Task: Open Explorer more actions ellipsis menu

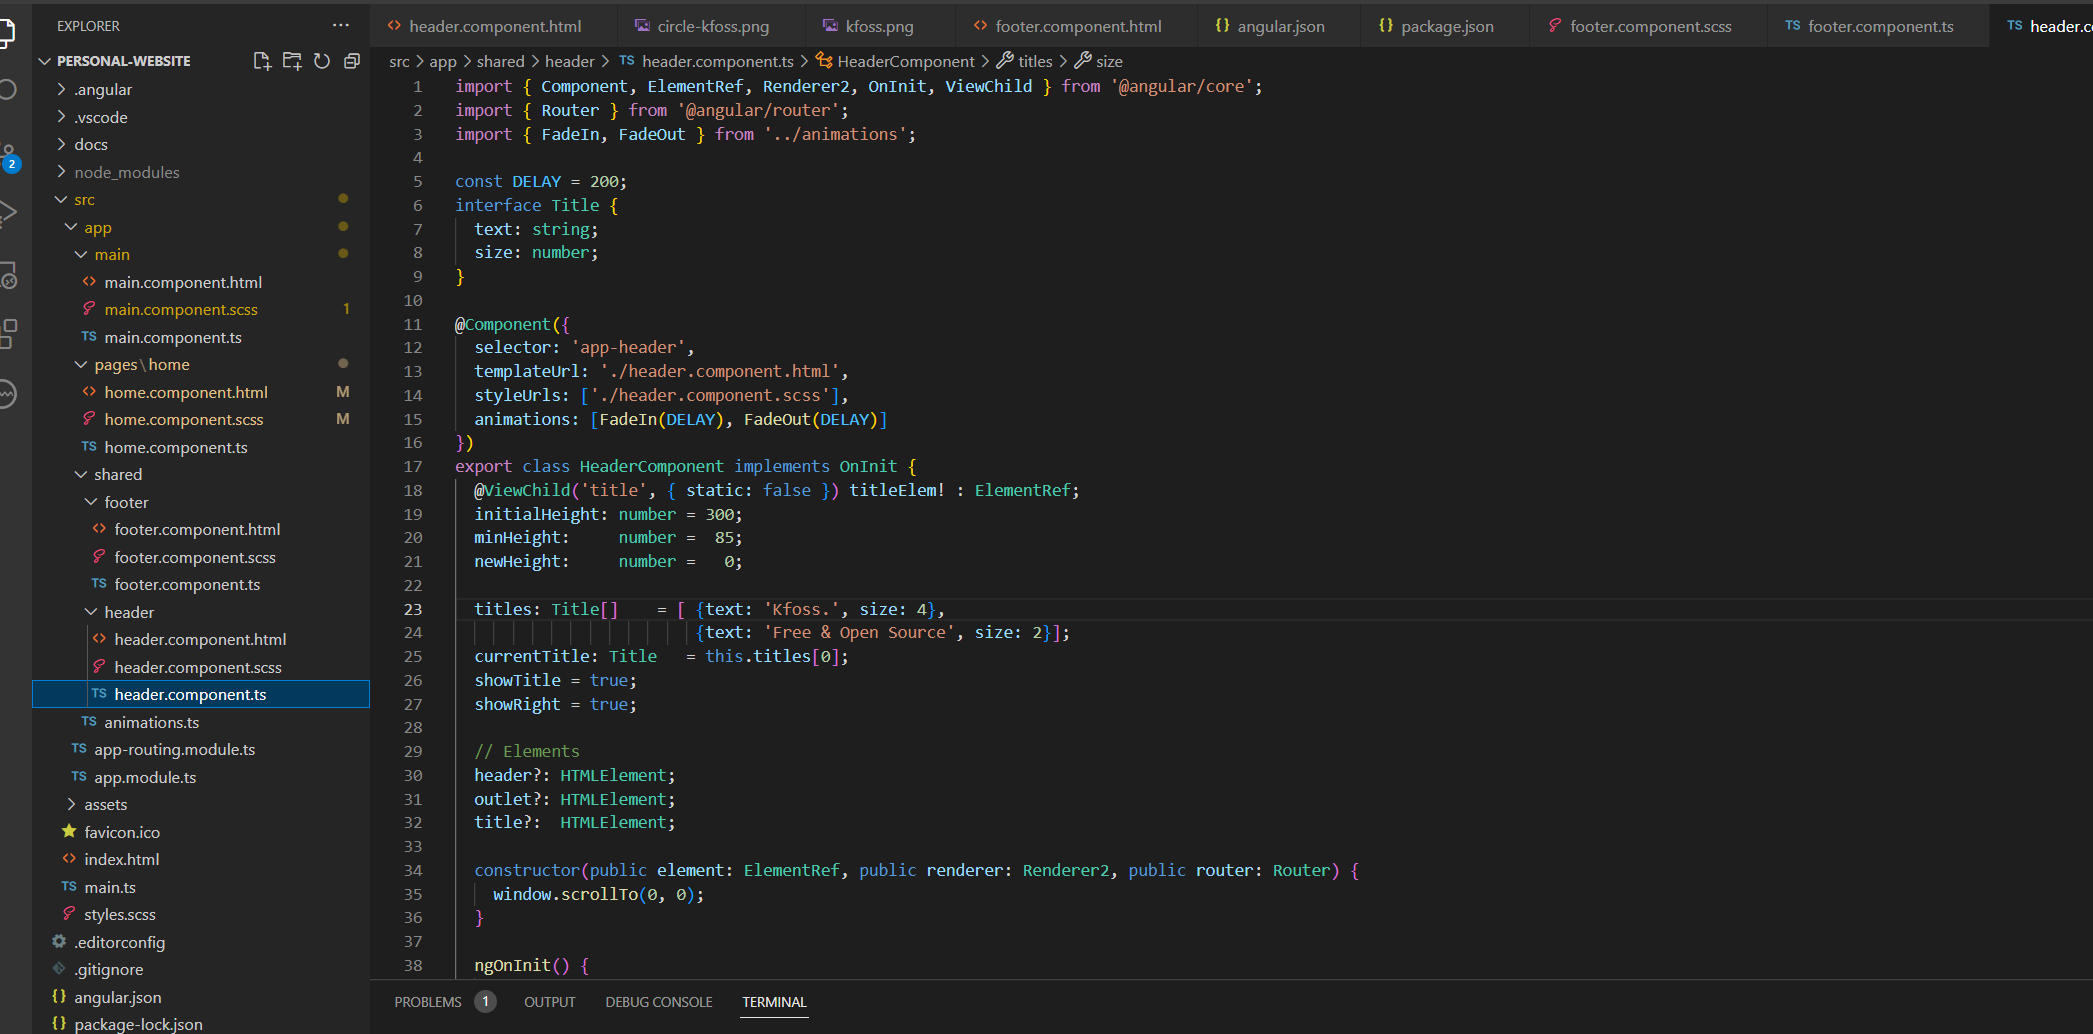Action: 341,25
